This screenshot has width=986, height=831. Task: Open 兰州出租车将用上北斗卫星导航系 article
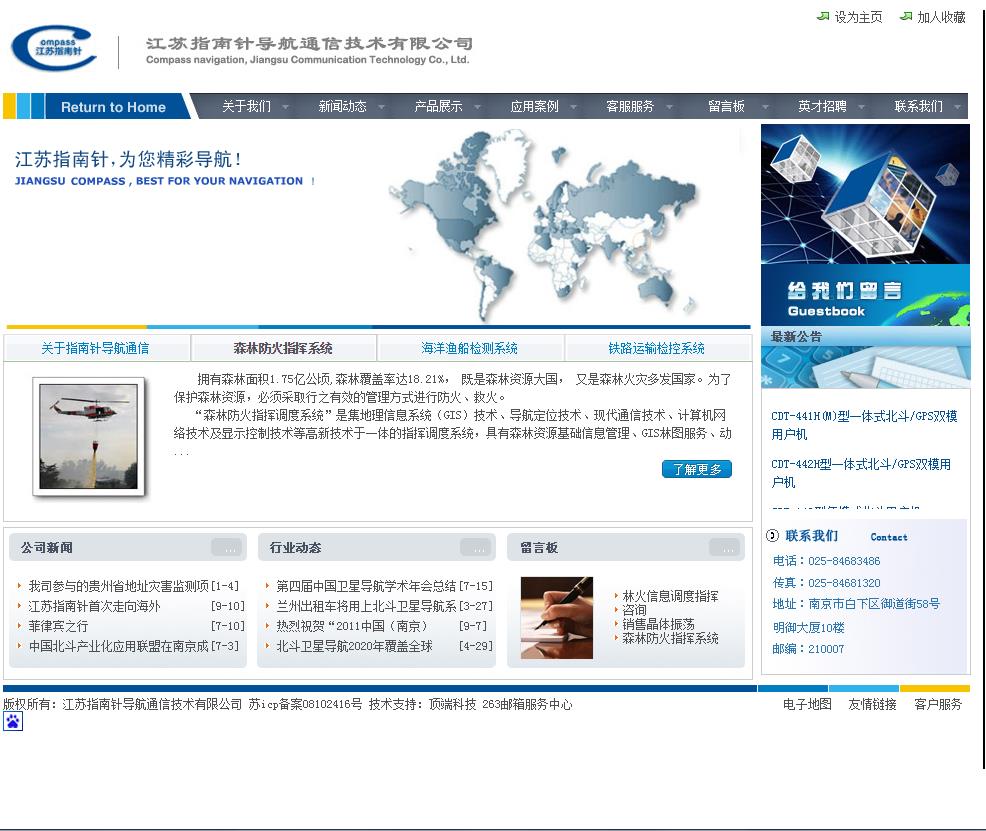click(x=366, y=606)
